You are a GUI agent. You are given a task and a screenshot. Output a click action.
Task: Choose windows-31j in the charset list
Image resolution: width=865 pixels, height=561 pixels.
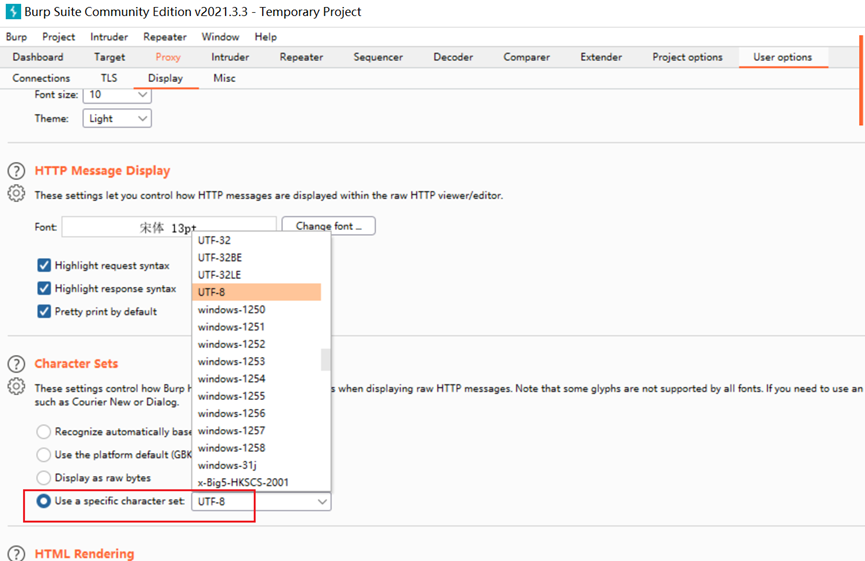point(257,465)
